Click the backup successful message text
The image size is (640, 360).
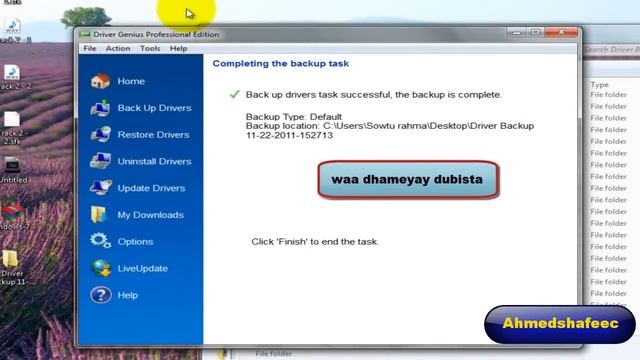coord(374,95)
